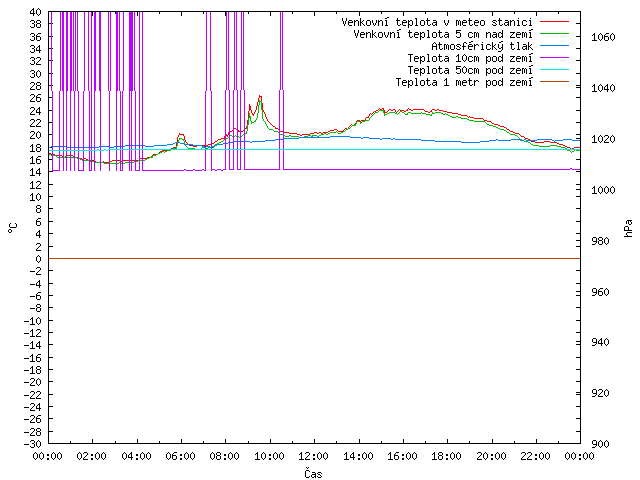Click the time label '14:00'

coord(358,456)
